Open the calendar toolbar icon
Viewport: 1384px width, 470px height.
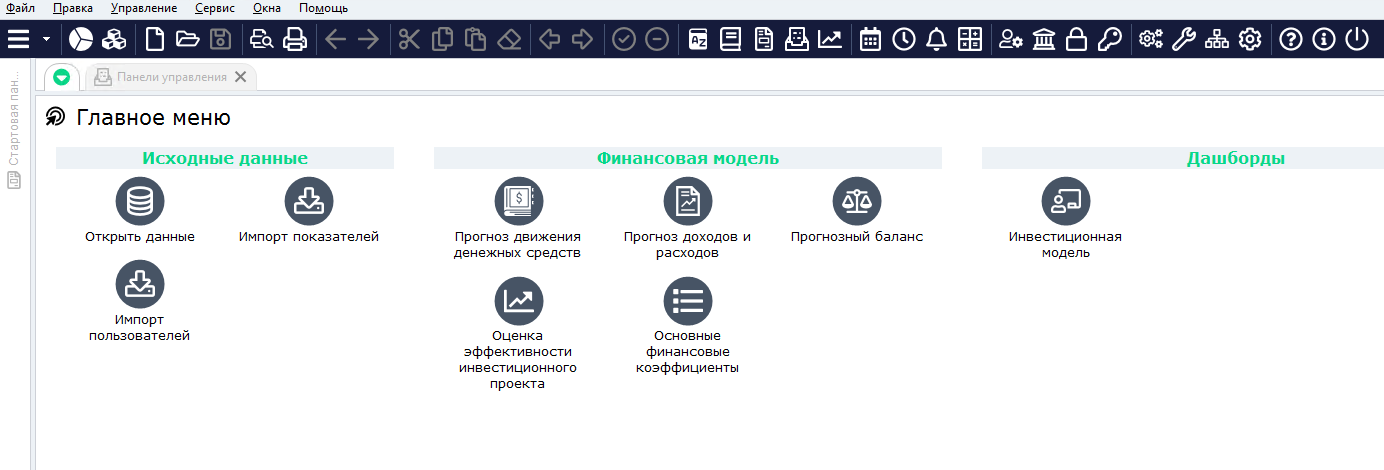point(870,39)
